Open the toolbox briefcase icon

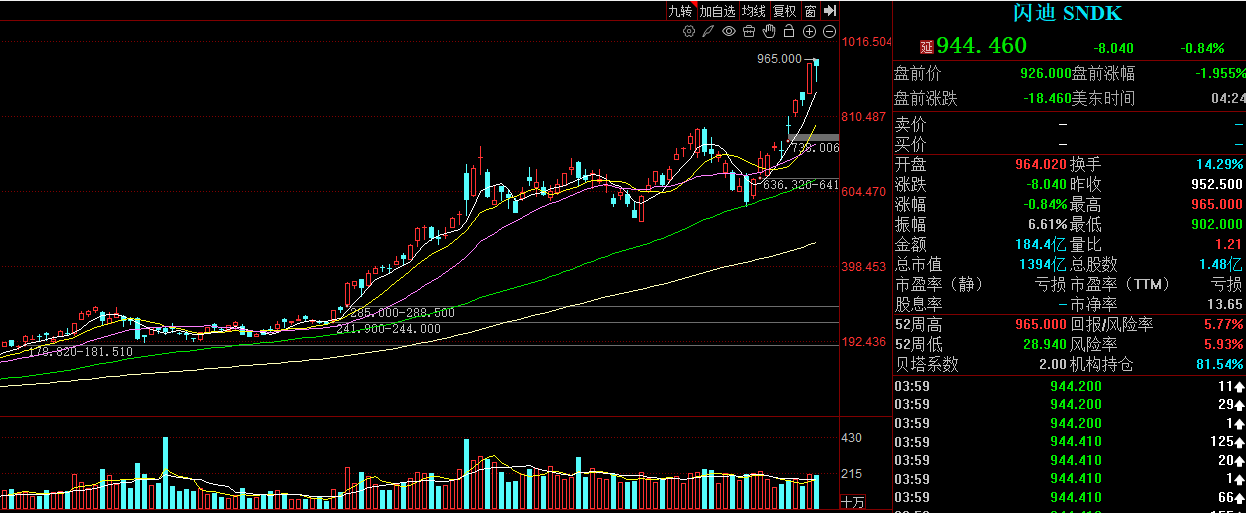749,32
